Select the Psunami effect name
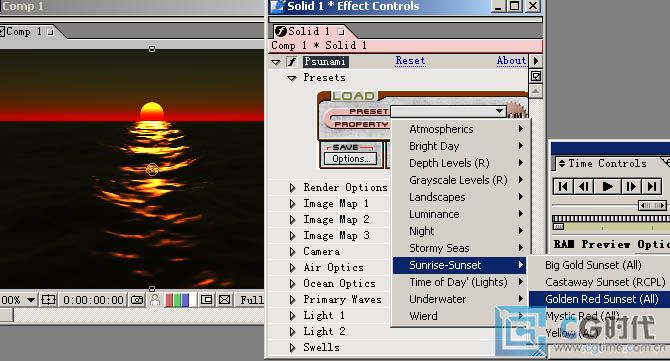This screenshot has height=361, width=670. coord(325,62)
